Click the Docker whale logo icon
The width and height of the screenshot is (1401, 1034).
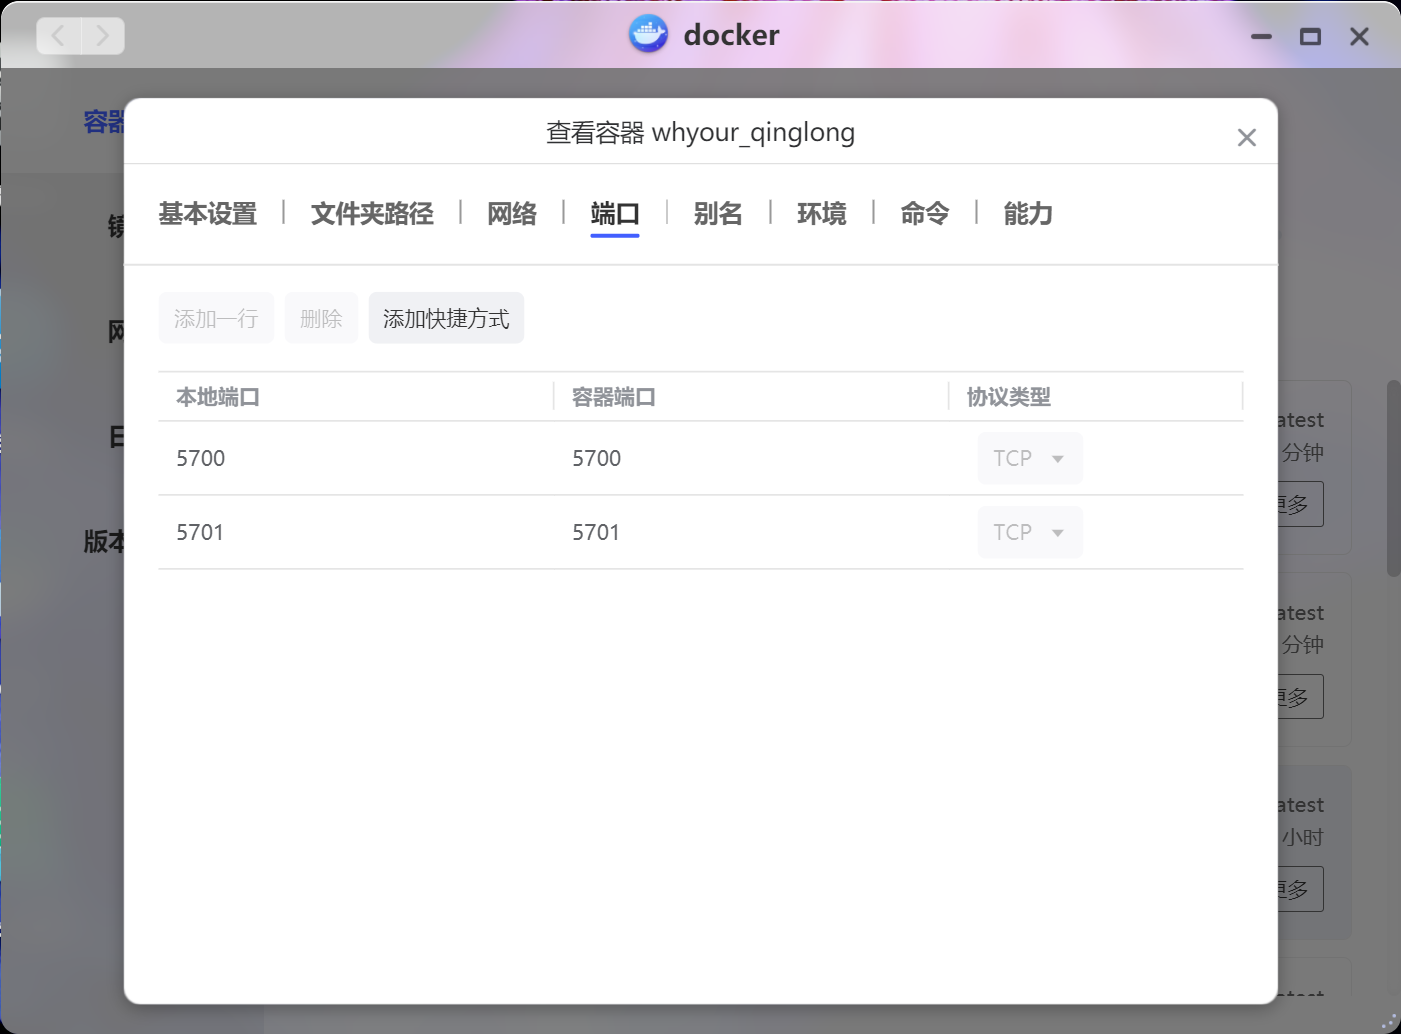pos(648,35)
